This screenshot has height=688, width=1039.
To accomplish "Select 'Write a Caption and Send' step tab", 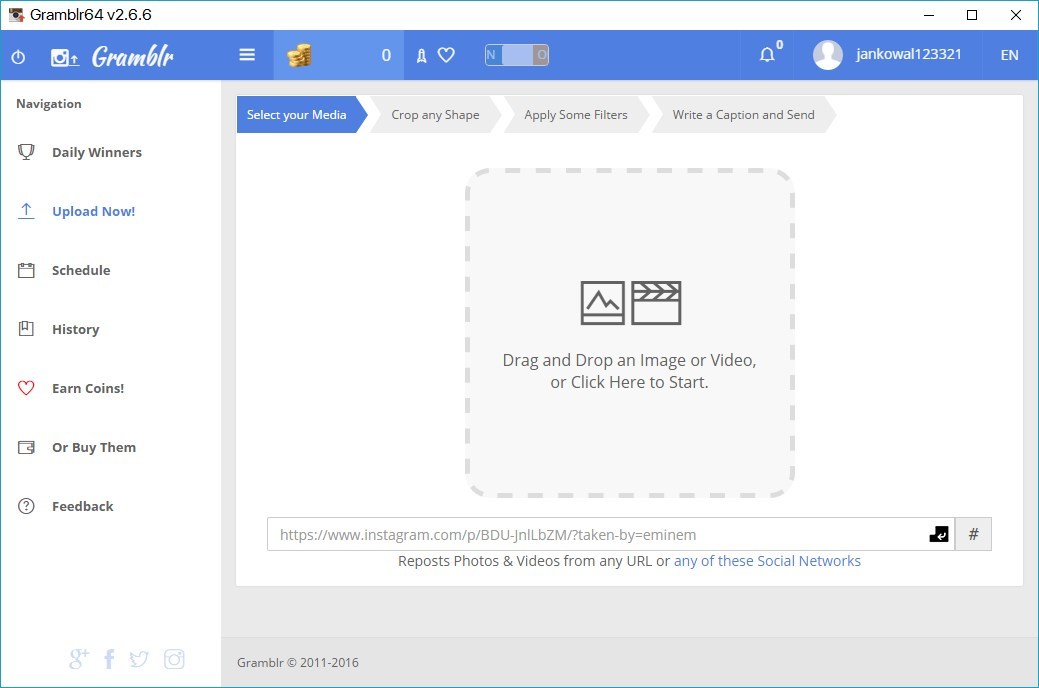I will 743,115.
